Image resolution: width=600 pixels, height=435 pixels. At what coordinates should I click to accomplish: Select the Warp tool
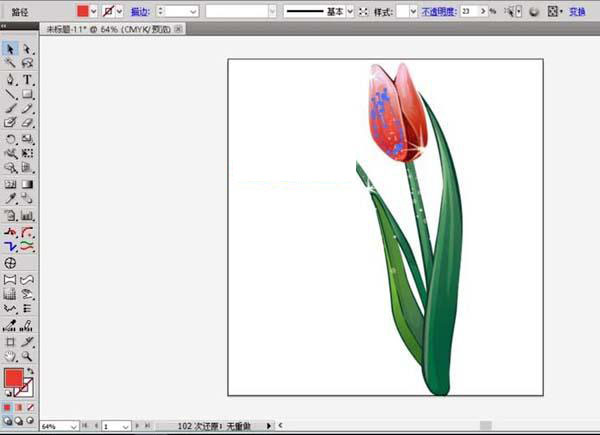(x=10, y=153)
